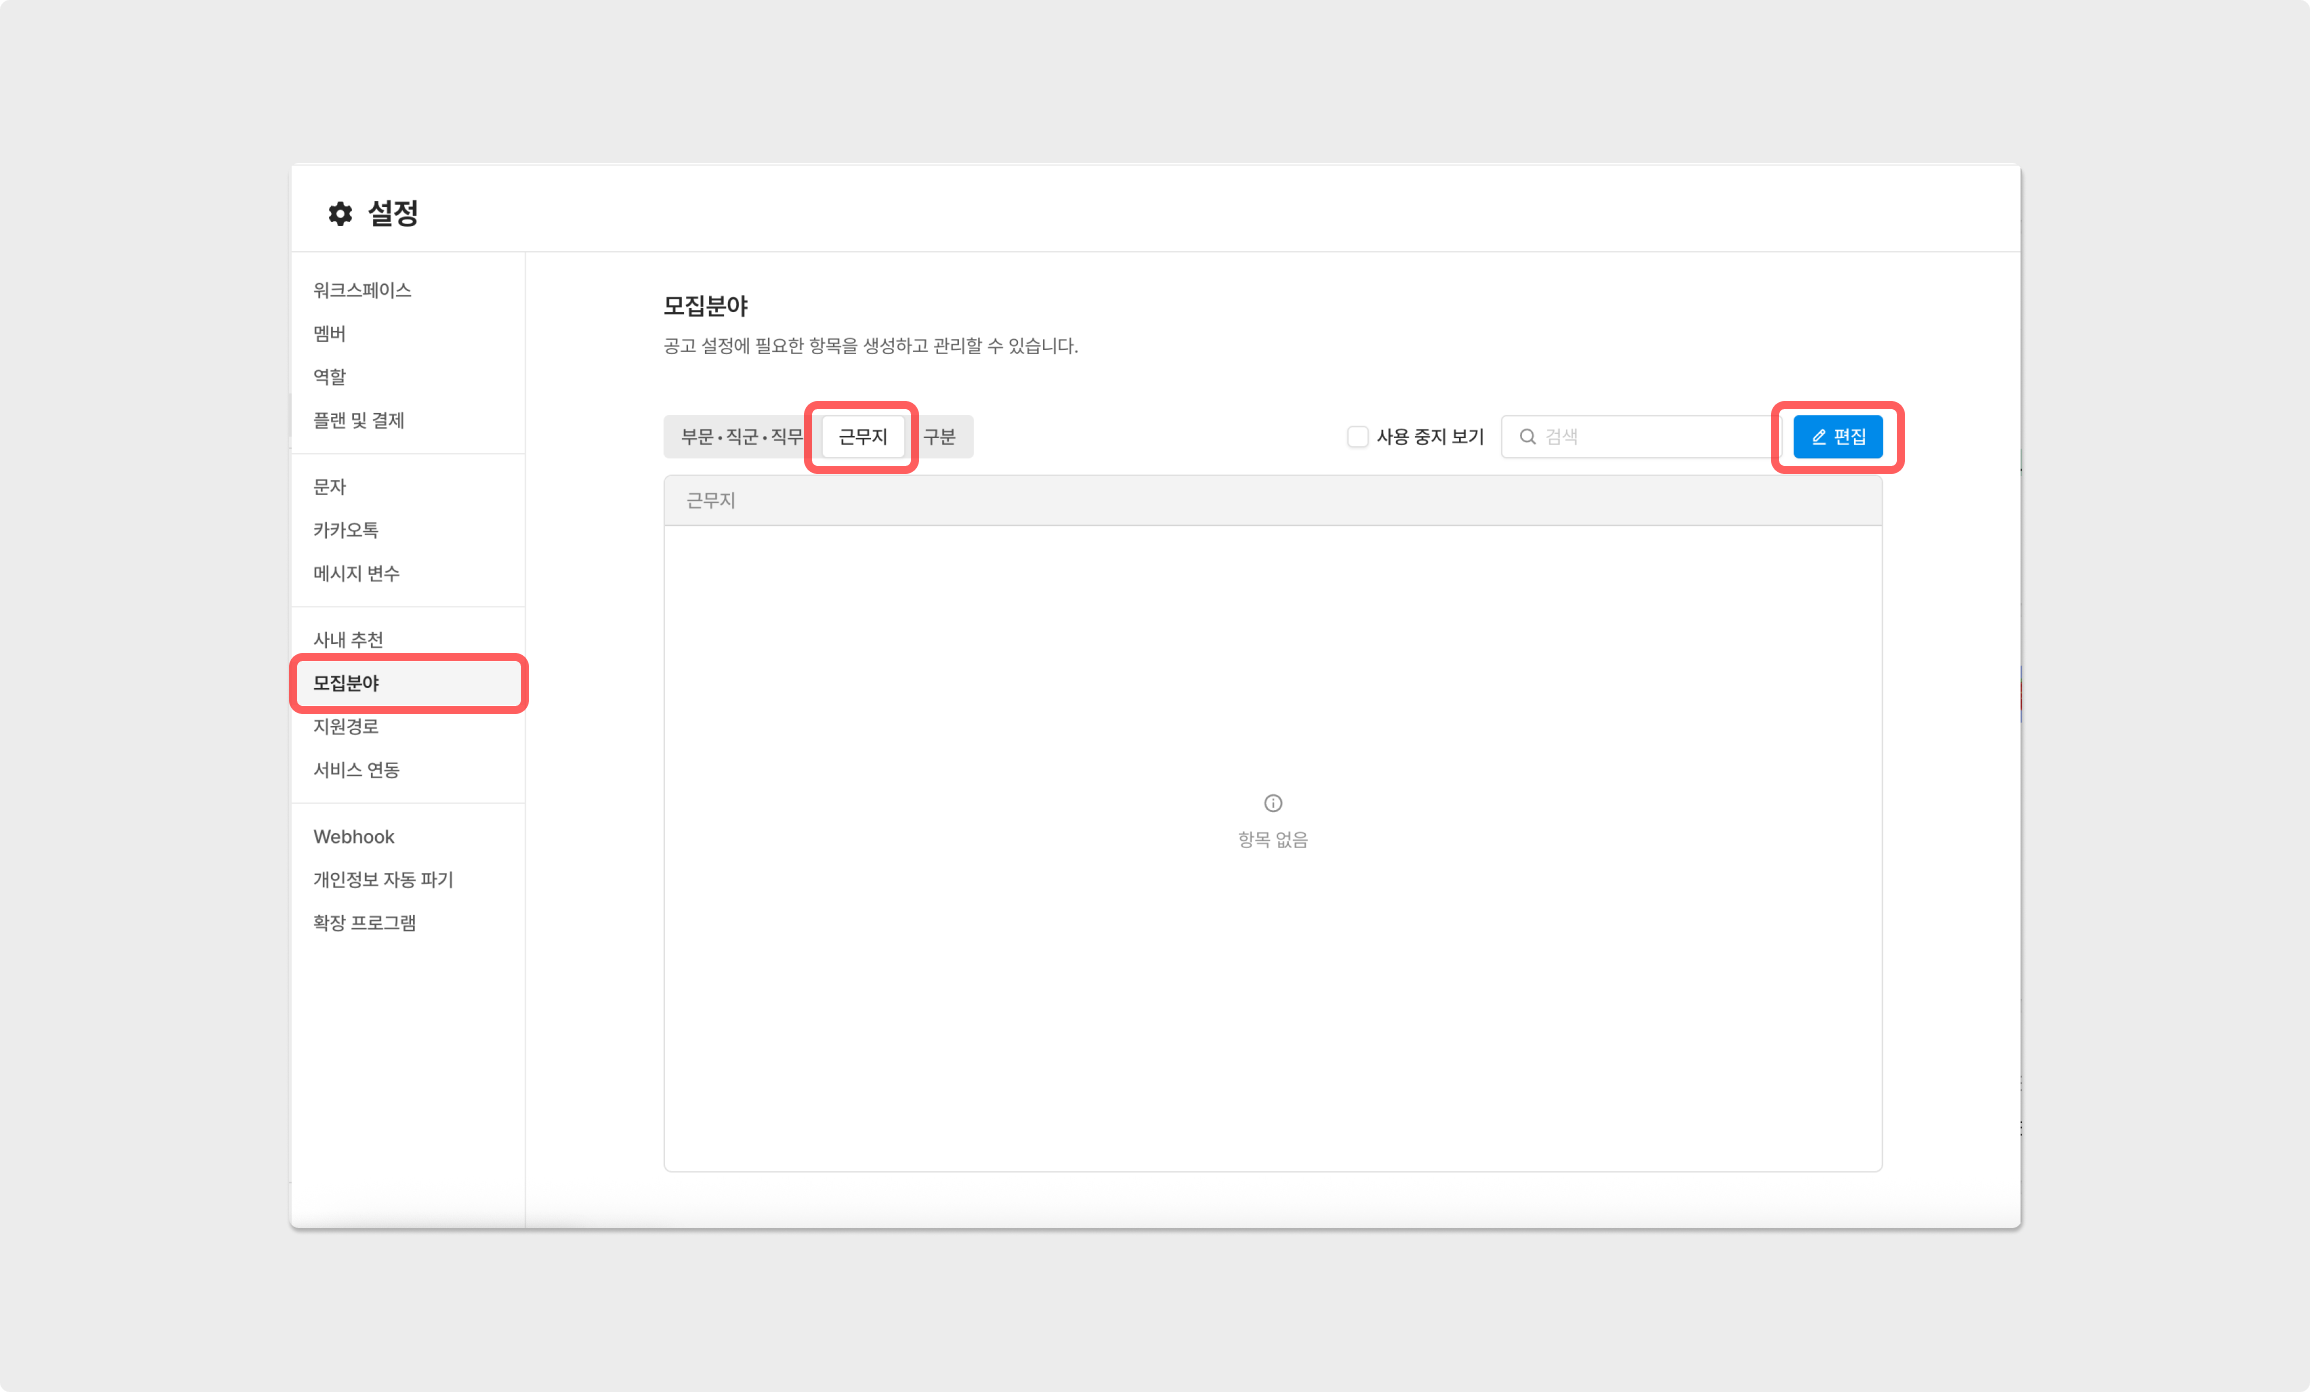
Task: Open 확장 프로그램 in the sidebar
Action: pos(364,923)
